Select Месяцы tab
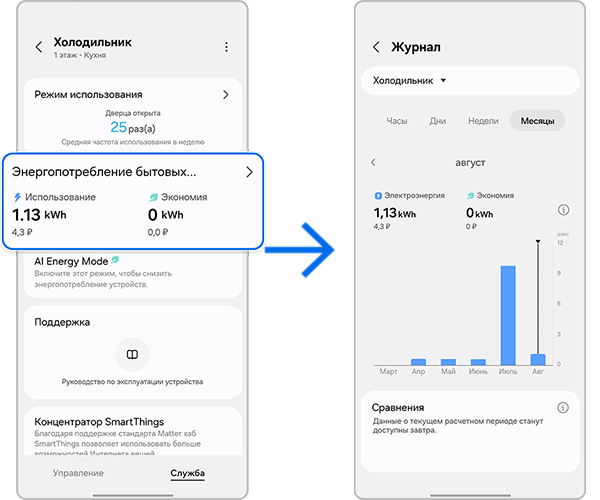The height and width of the screenshot is (500, 600). click(x=538, y=121)
